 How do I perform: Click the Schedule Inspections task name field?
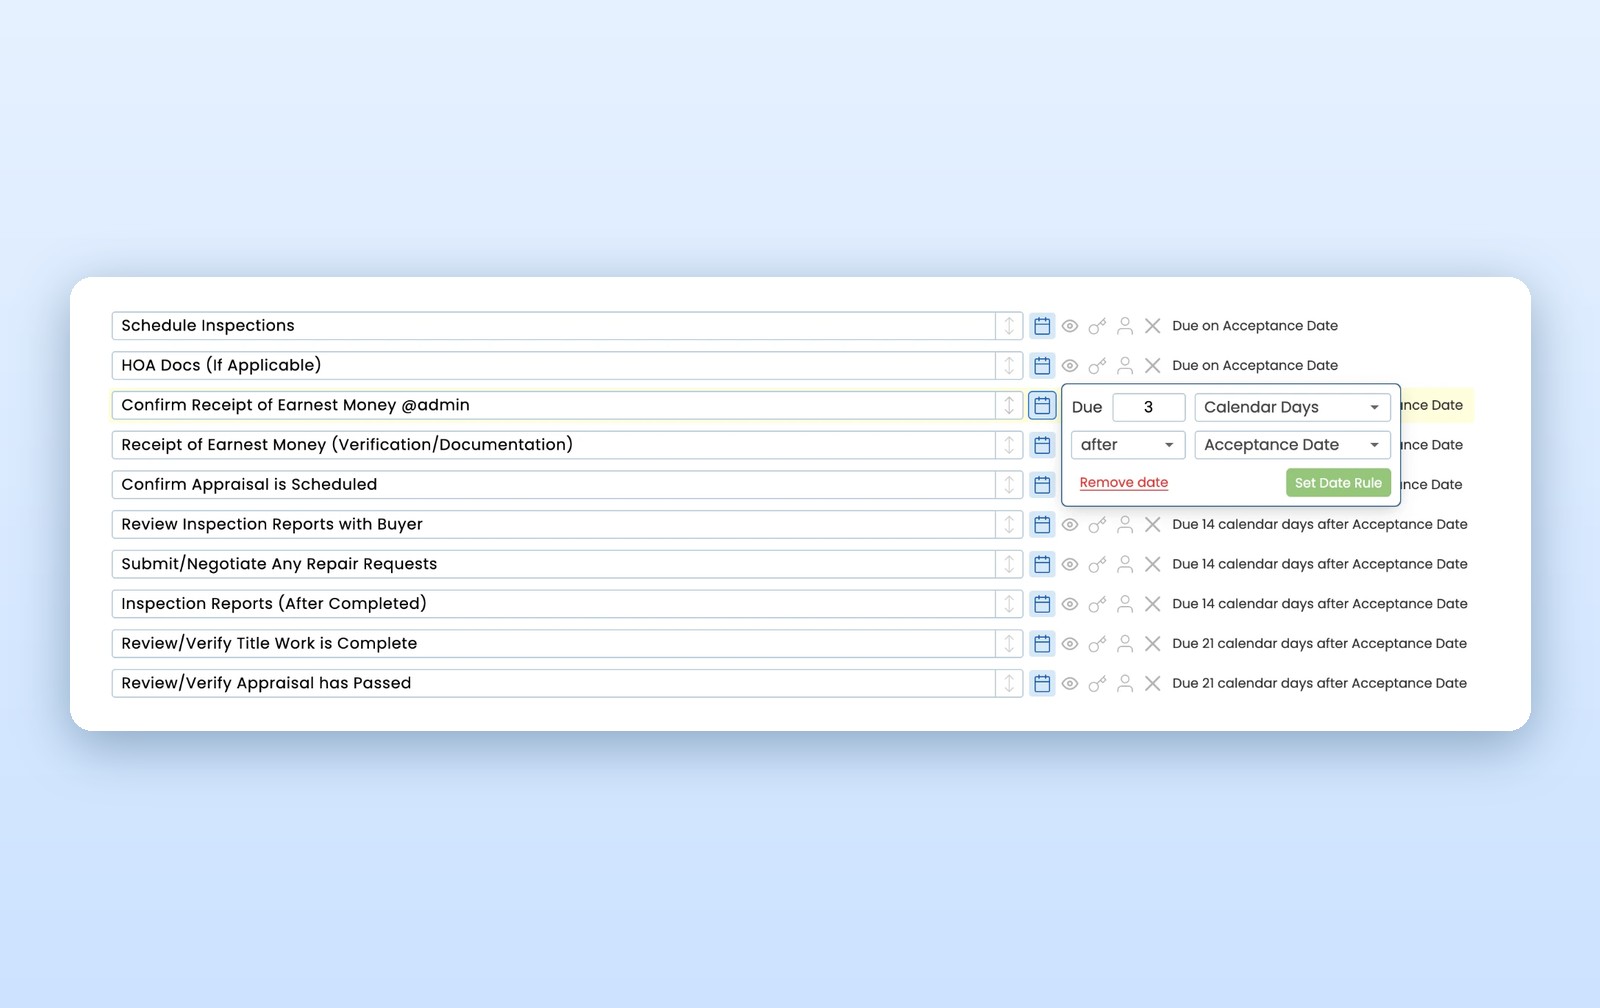pos(553,326)
